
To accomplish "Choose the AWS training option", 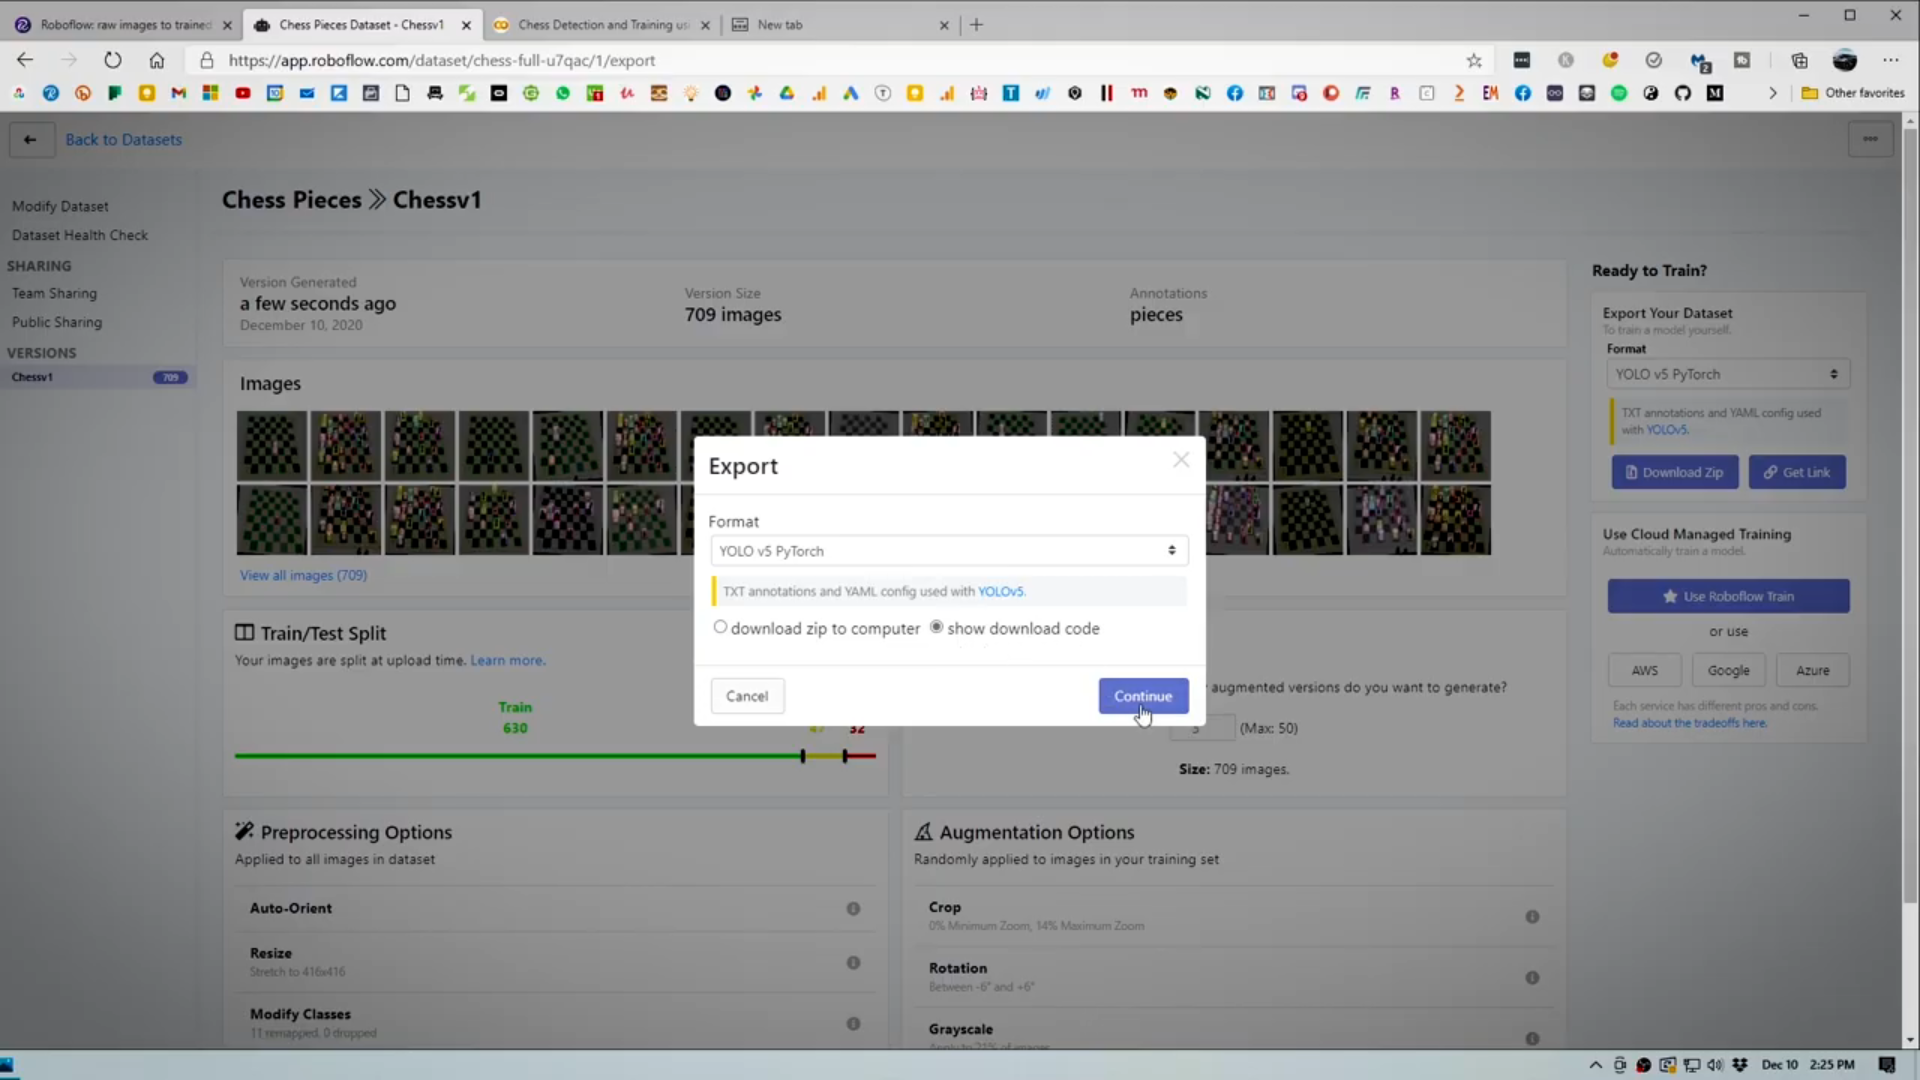I will [x=1644, y=670].
